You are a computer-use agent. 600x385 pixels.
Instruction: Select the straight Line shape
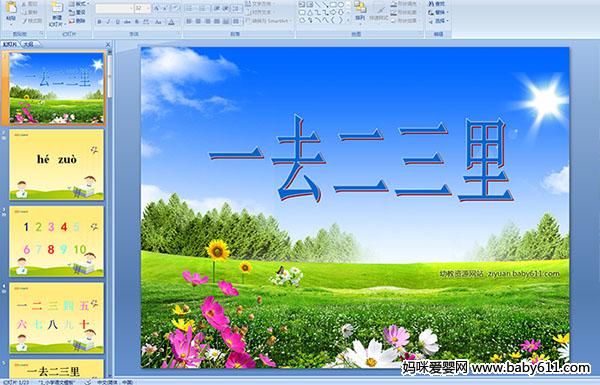[318, 4]
